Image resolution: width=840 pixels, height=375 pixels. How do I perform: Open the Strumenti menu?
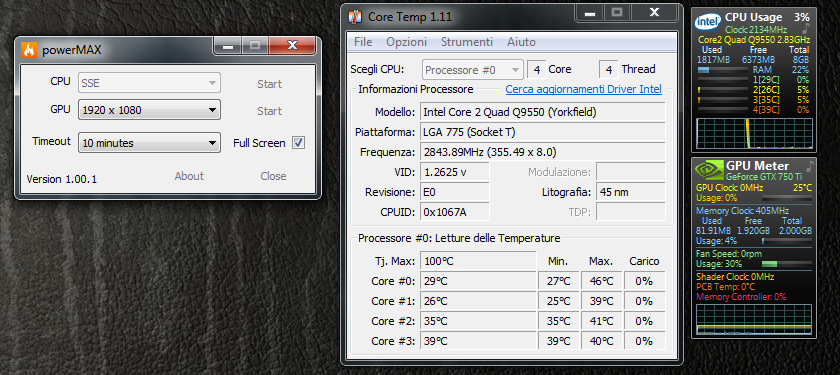pyautogui.click(x=467, y=42)
